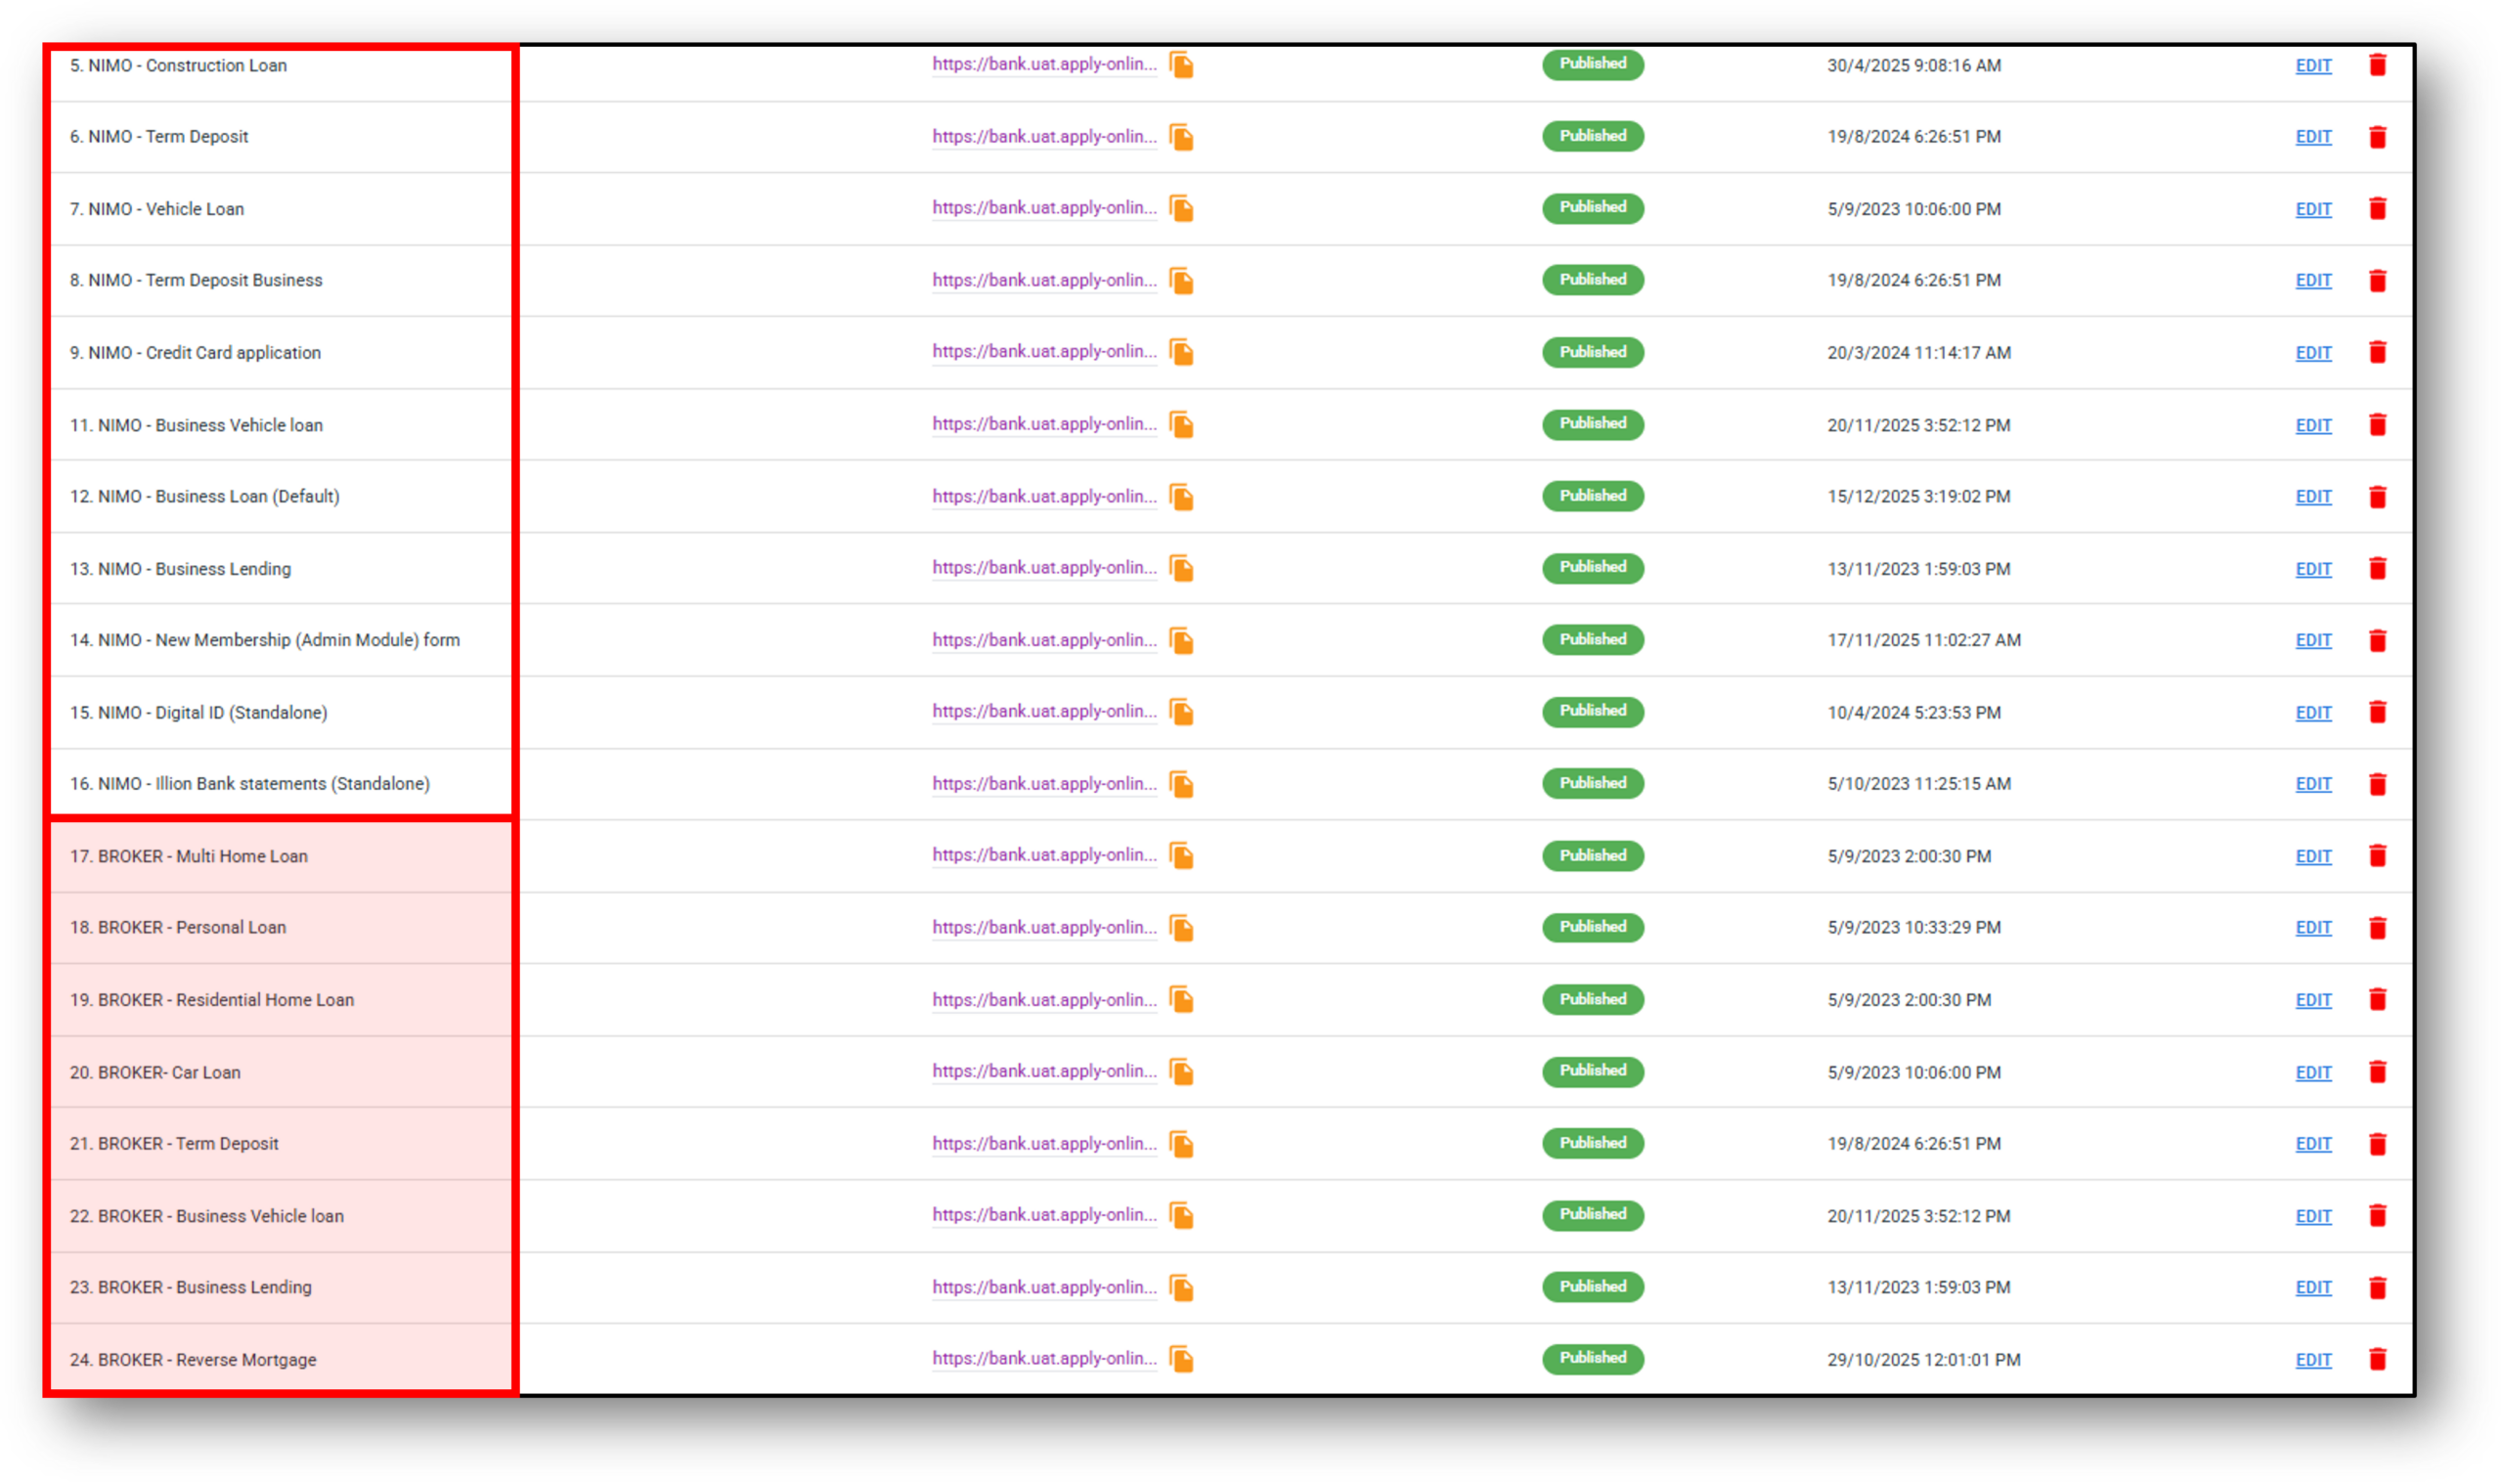
Task: Edit NIMO - Term Deposit Business form
Action: pos(2312,281)
